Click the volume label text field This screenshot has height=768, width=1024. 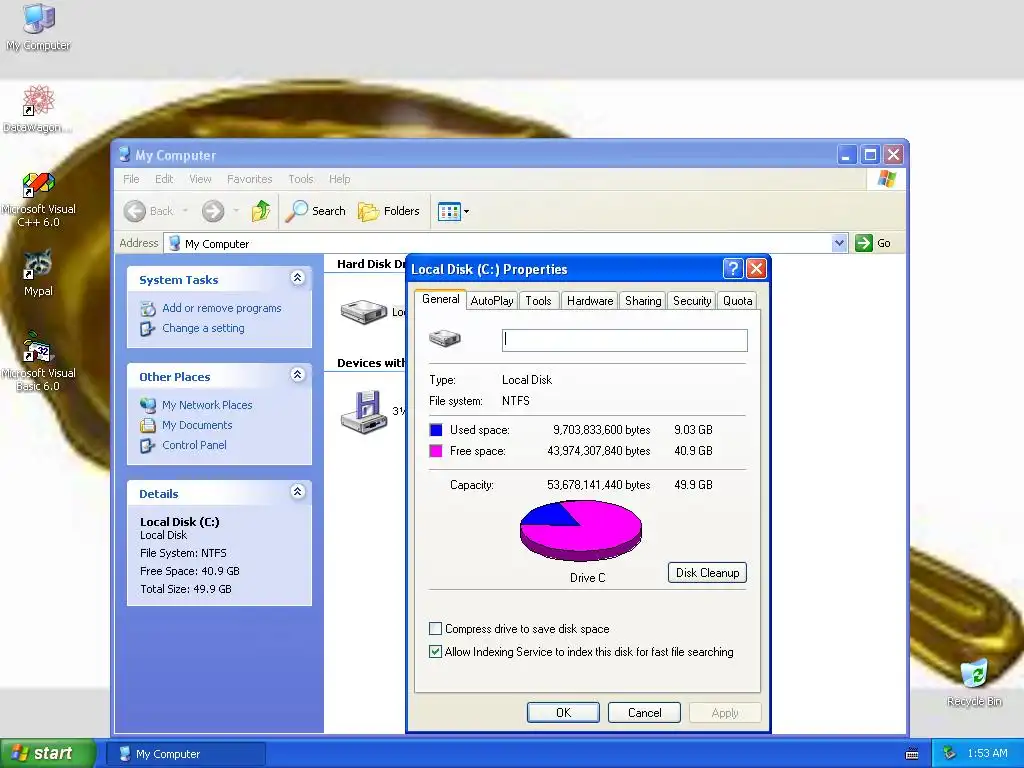[624, 340]
